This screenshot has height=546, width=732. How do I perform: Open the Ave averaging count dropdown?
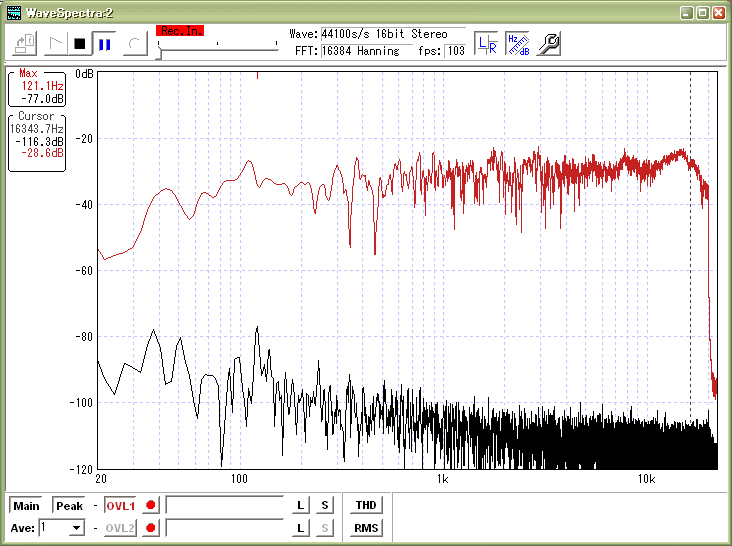(x=76, y=528)
